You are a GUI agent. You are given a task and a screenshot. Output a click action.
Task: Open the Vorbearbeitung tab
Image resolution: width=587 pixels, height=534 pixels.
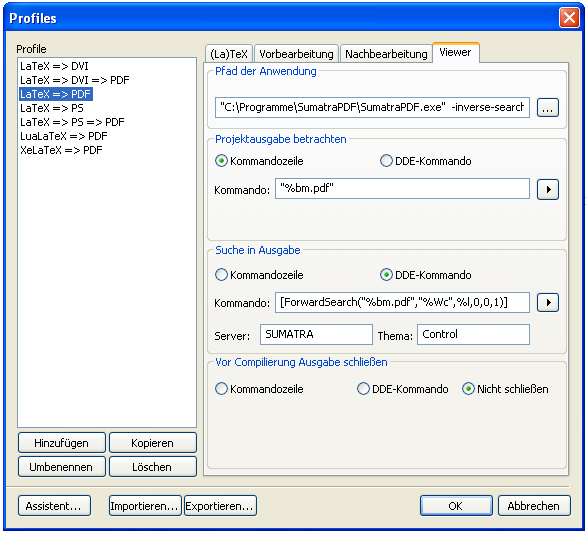click(296, 54)
